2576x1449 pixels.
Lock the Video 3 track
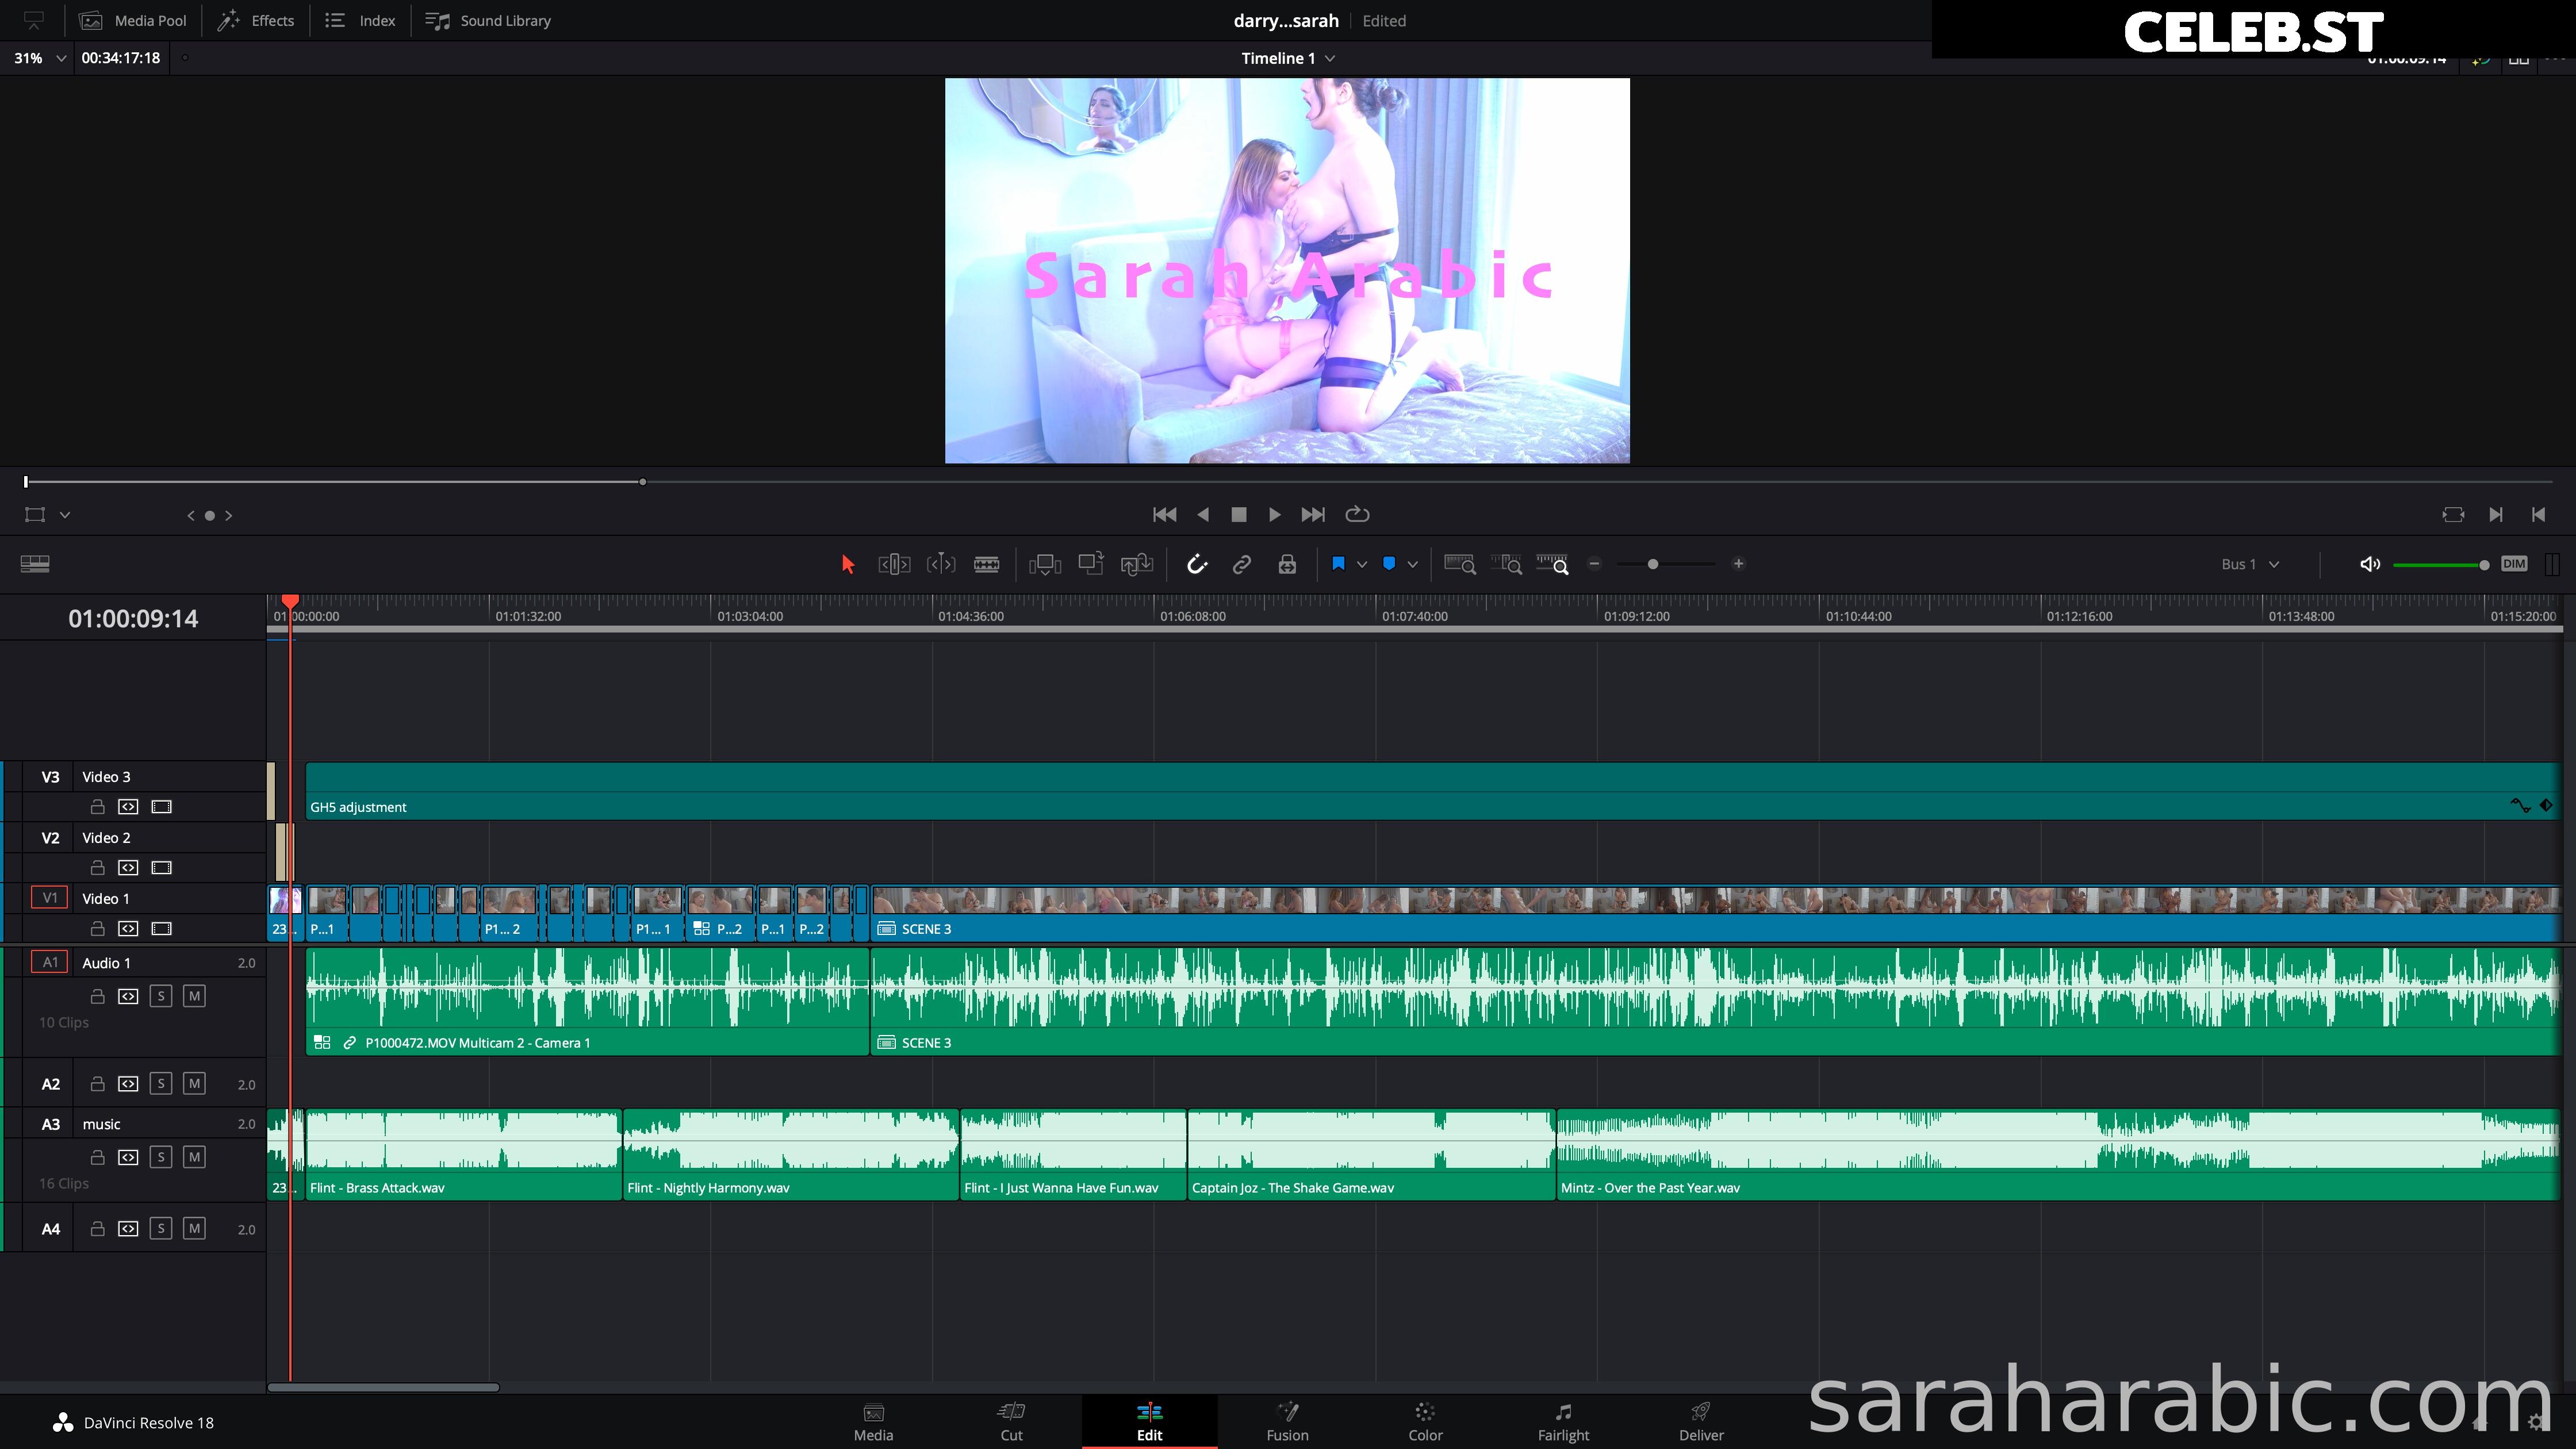coord(97,807)
